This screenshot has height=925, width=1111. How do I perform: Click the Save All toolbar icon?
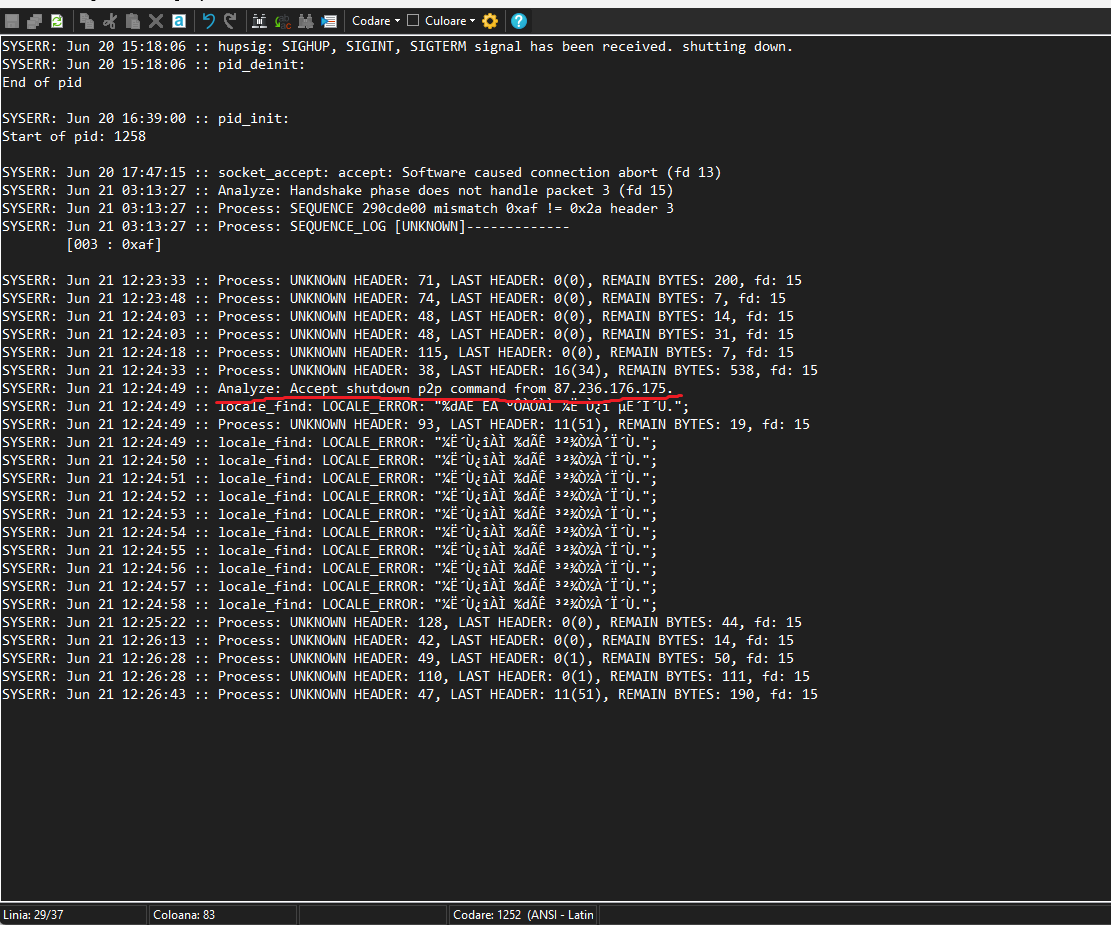pos(34,21)
